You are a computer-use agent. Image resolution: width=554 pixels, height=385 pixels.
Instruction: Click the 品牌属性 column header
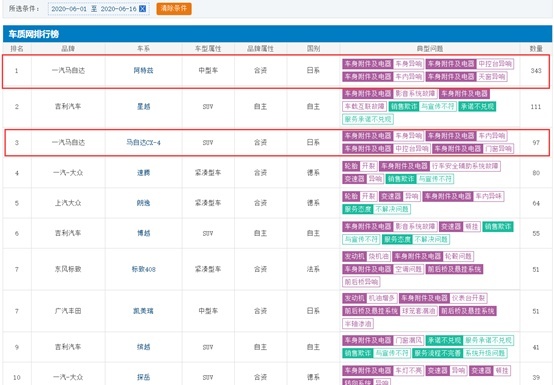click(x=260, y=49)
